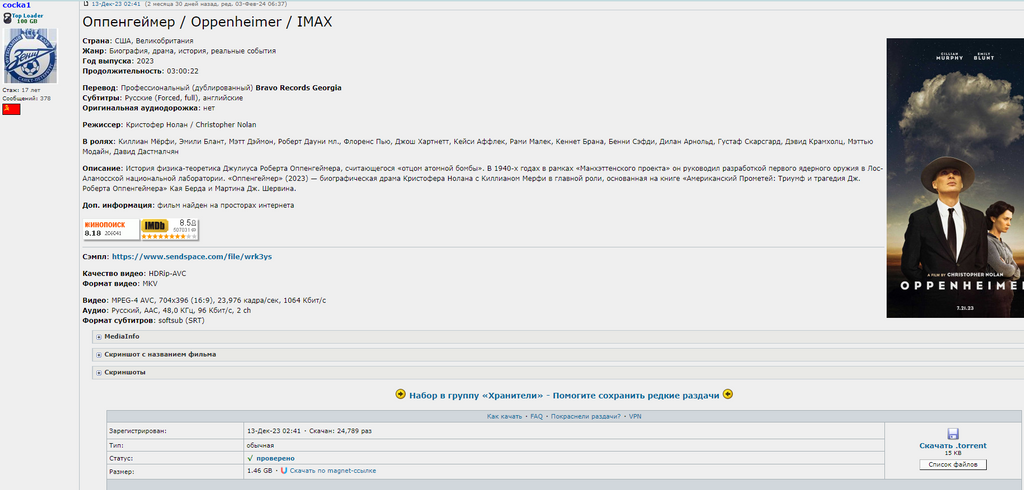Click the Зарегистрирован row label
The image size is (1024, 490).
tap(138, 431)
